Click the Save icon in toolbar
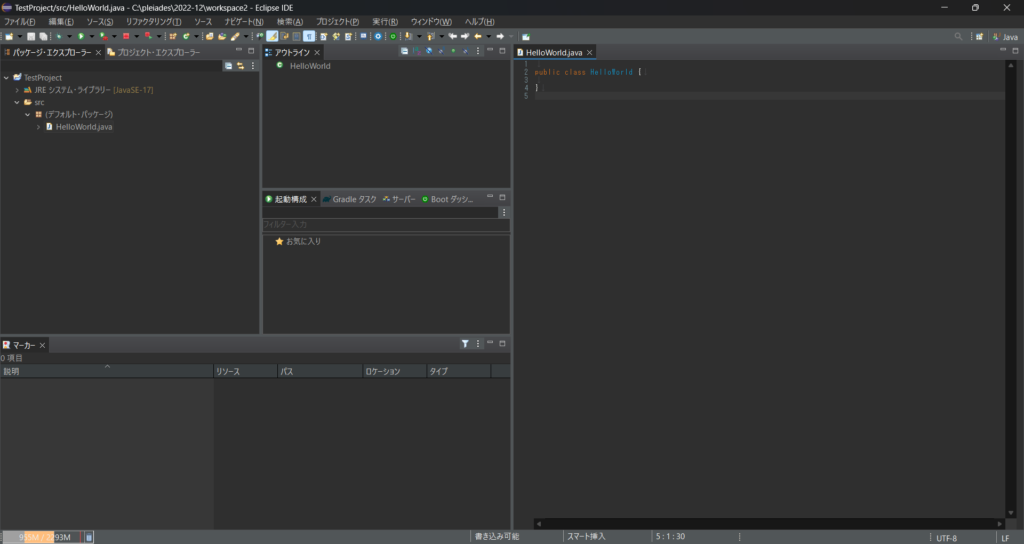Image resolution: width=1024 pixels, height=544 pixels. click(x=31, y=36)
